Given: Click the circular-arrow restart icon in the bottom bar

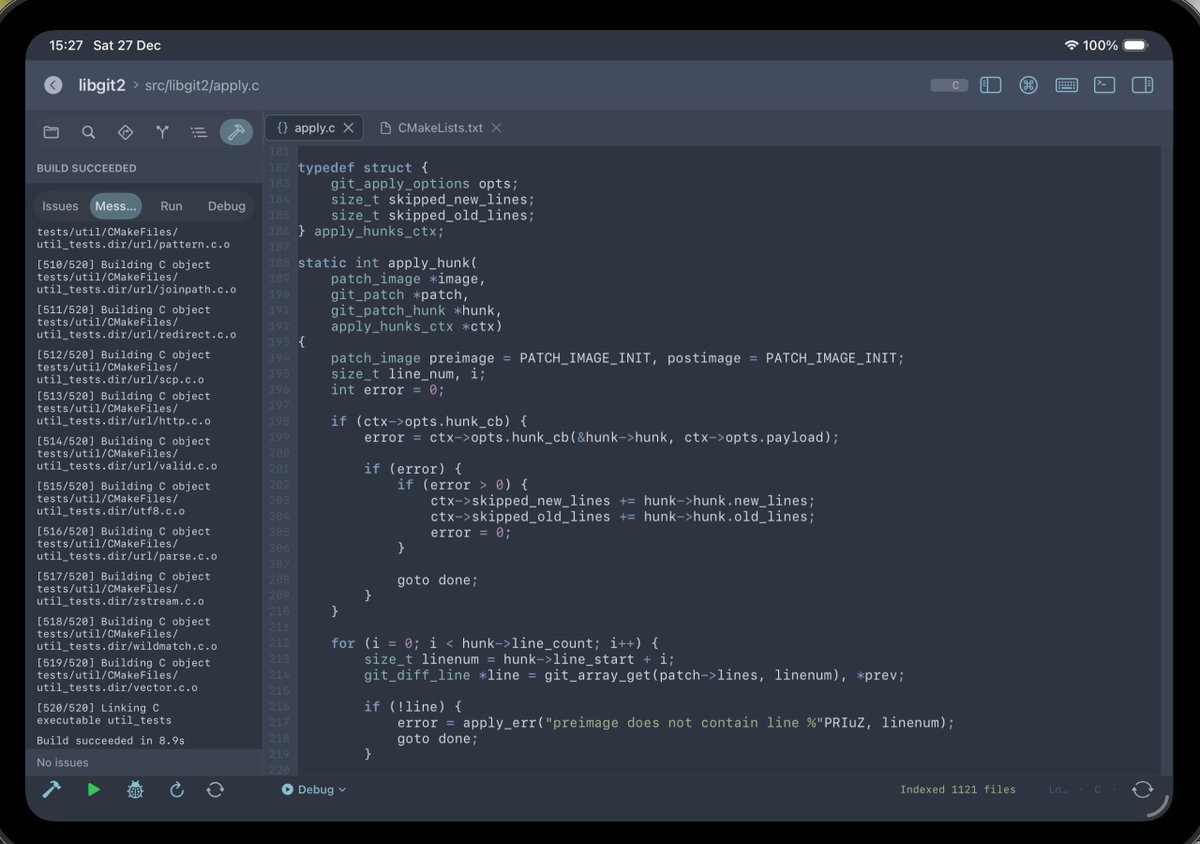Looking at the screenshot, I should (x=177, y=790).
